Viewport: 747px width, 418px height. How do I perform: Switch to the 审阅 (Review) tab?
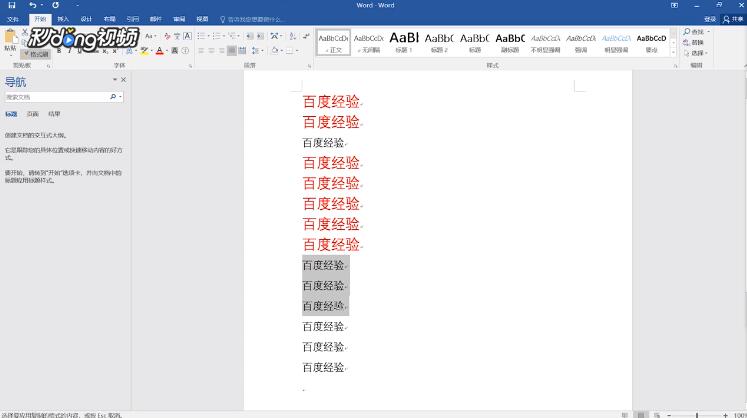(x=179, y=19)
